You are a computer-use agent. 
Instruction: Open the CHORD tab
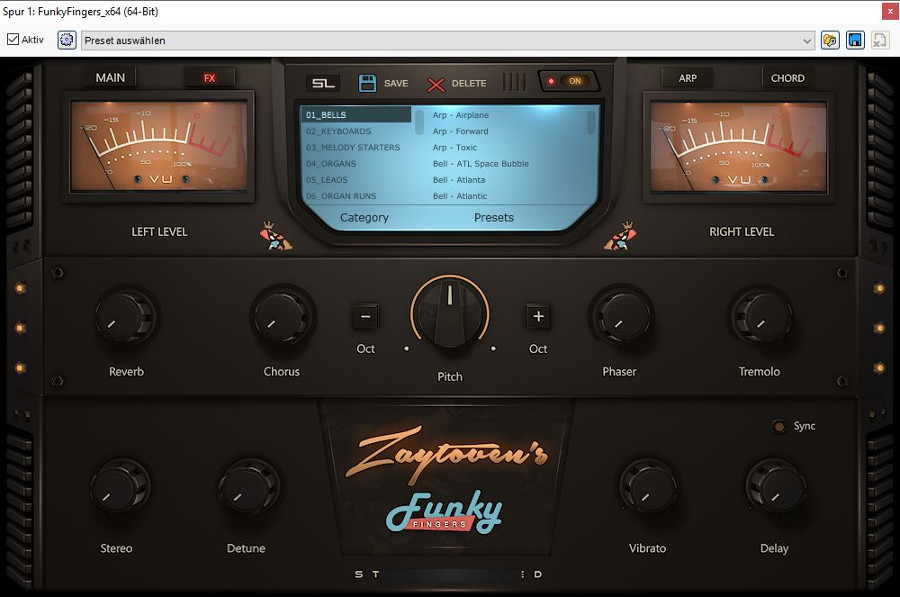(x=788, y=78)
